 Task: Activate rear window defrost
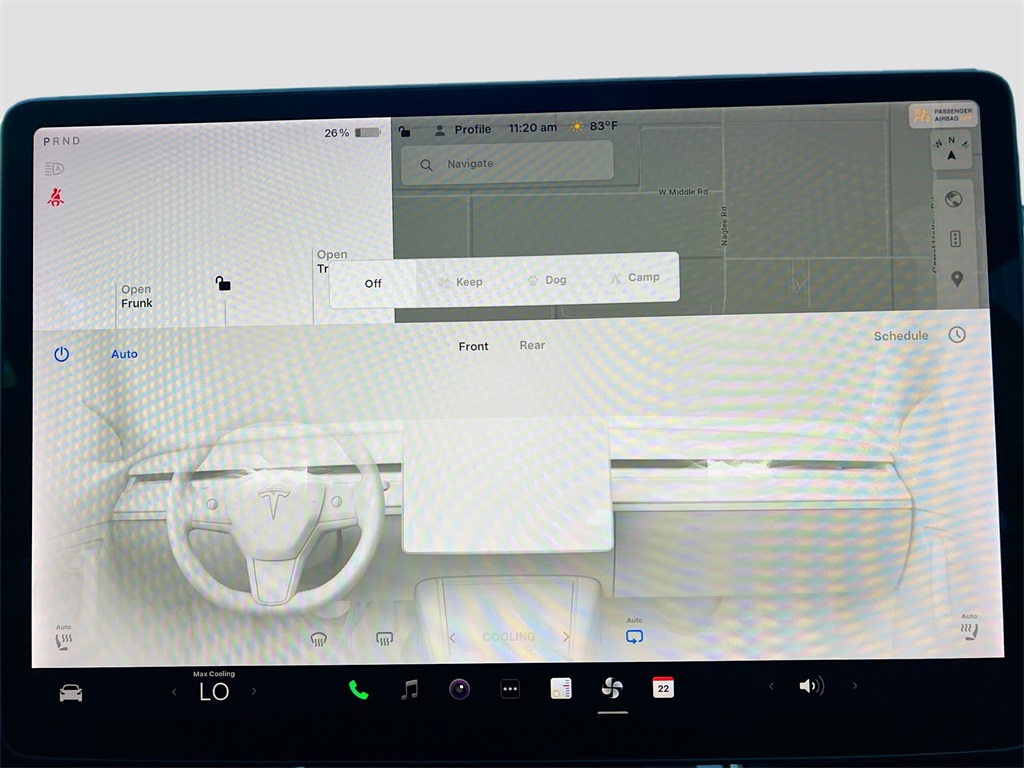click(384, 639)
